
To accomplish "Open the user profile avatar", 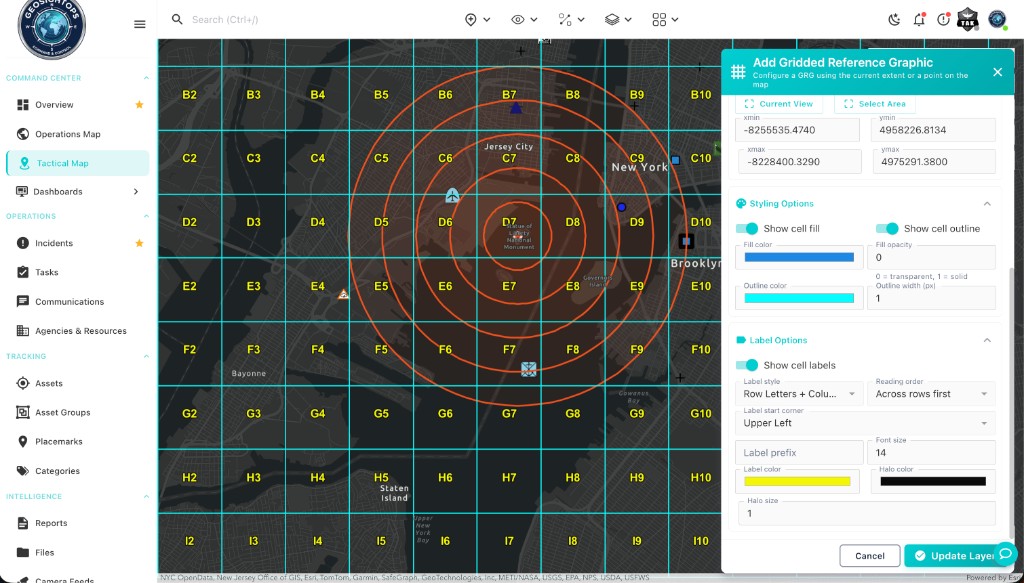I will [x=997, y=20].
